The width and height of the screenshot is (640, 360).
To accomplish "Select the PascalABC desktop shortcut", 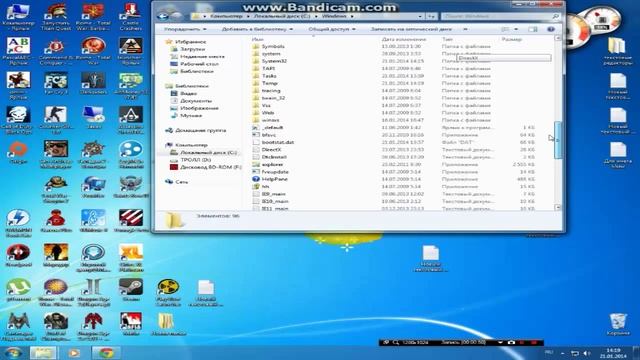I will 18,51.
